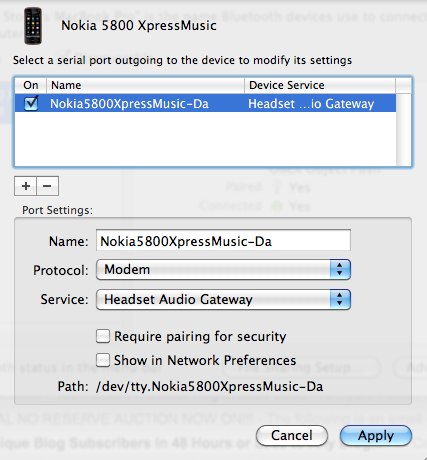Remove selected serial port with minus button
Screen dimensions: 427x460
47,186
